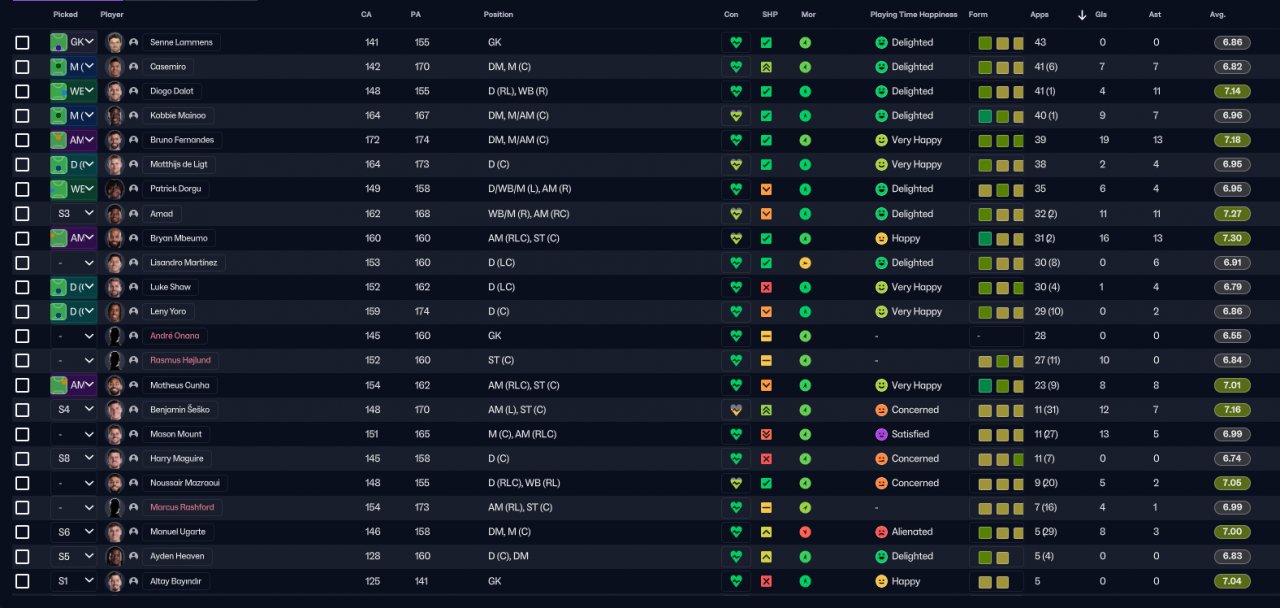The width and height of the screenshot is (1280, 608).
Task: Click Lisandro Martínez's yellow morale icon
Action: (805, 263)
